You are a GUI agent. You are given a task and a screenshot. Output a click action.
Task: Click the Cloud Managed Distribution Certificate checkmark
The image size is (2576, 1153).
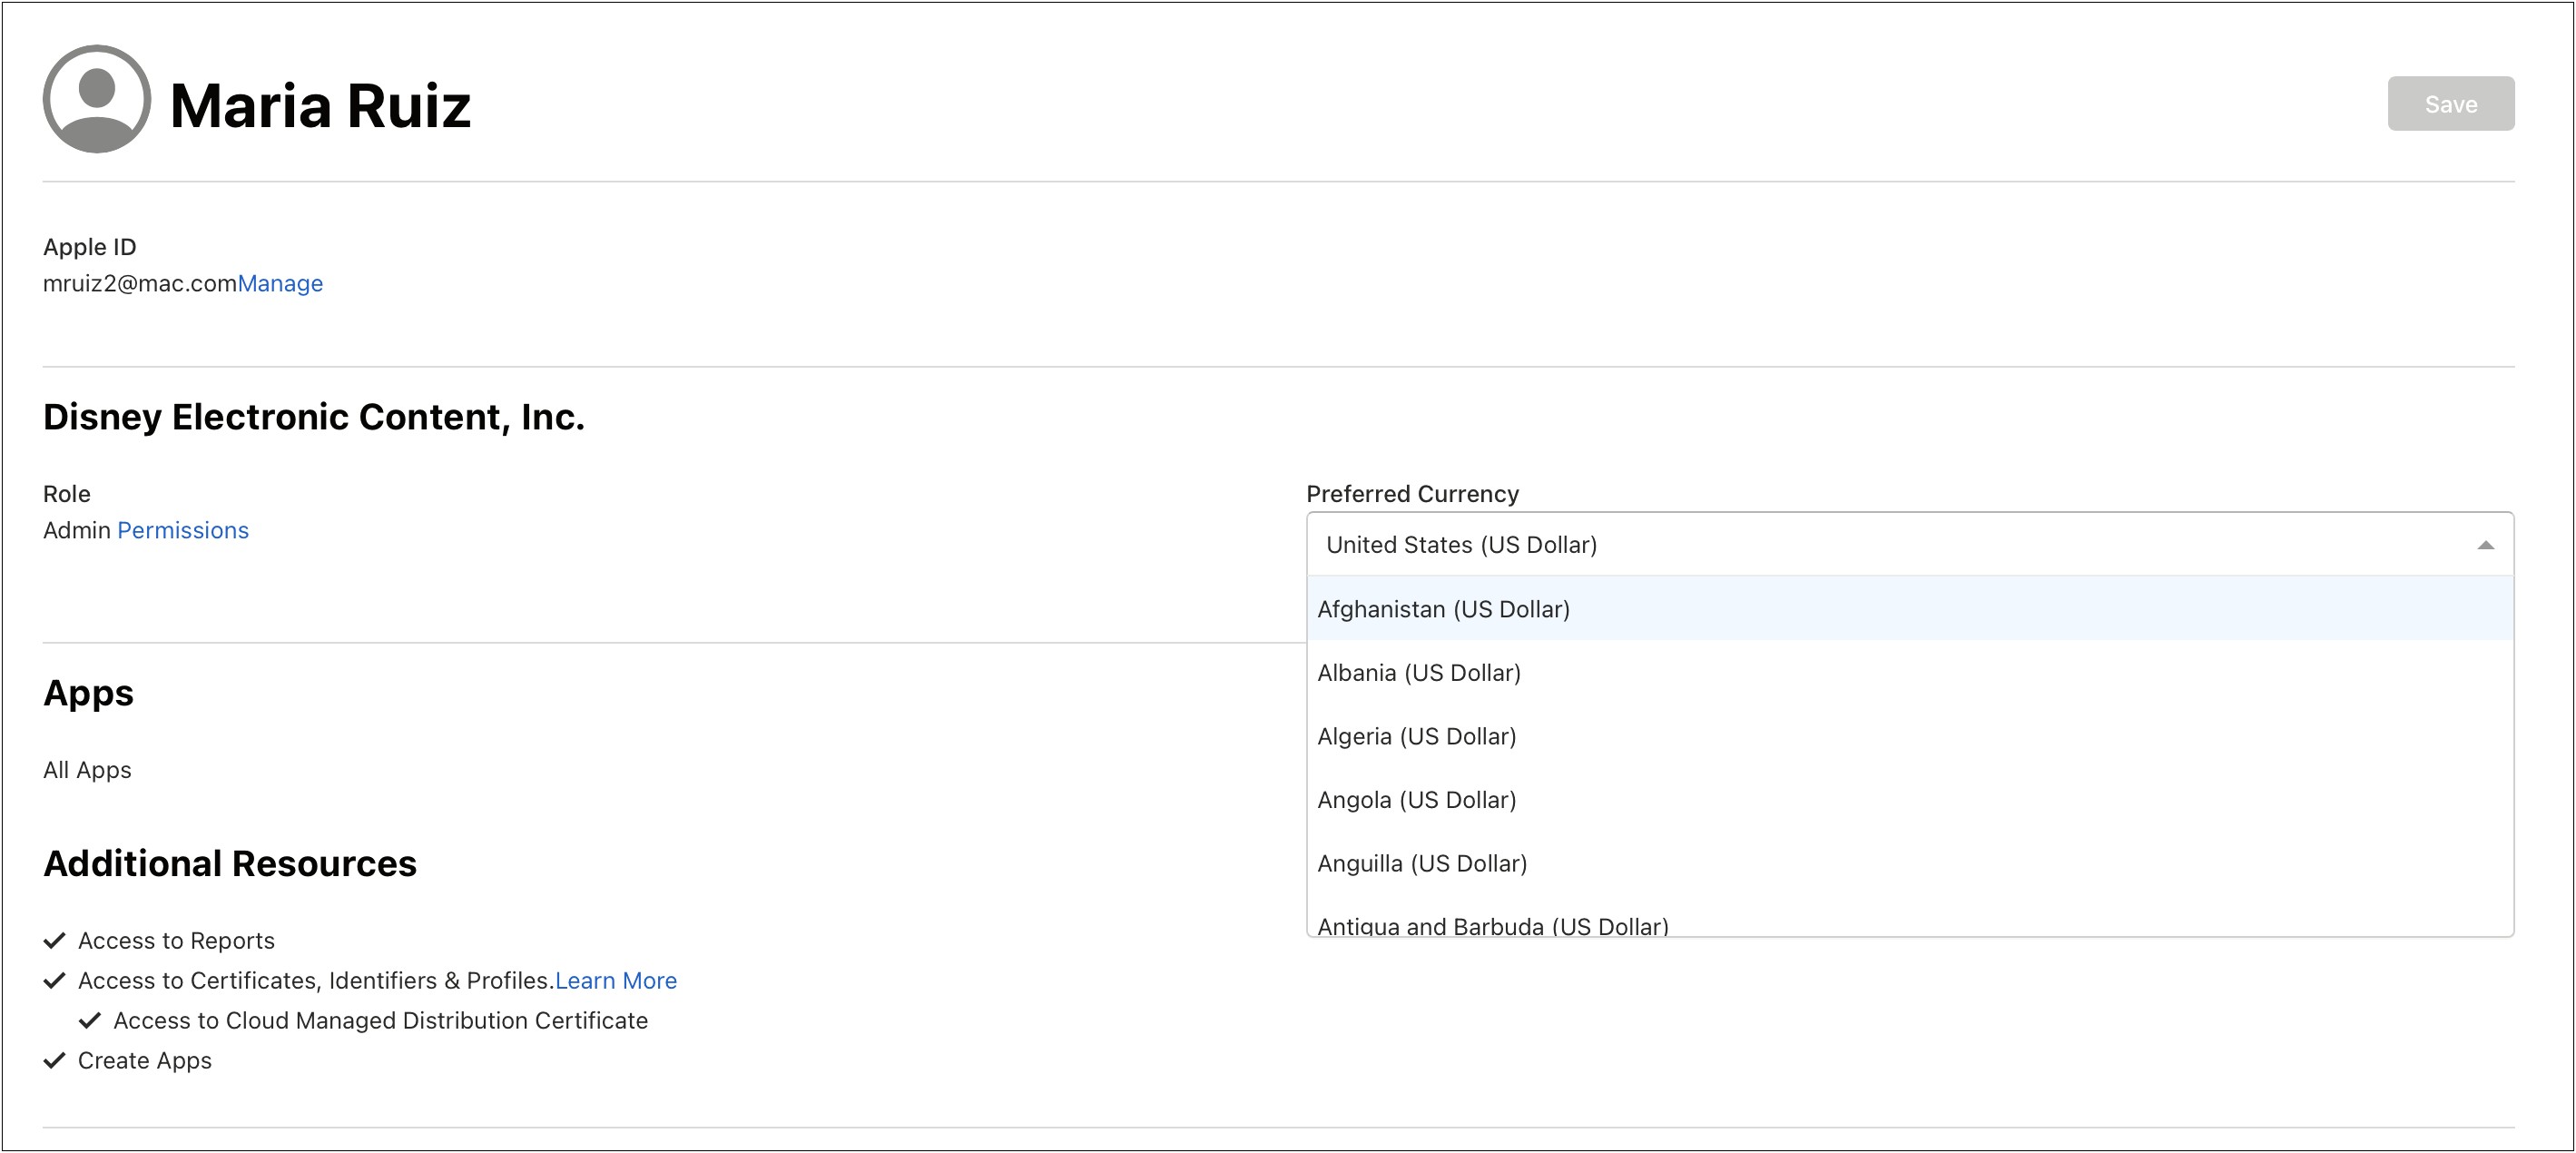coord(90,1021)
